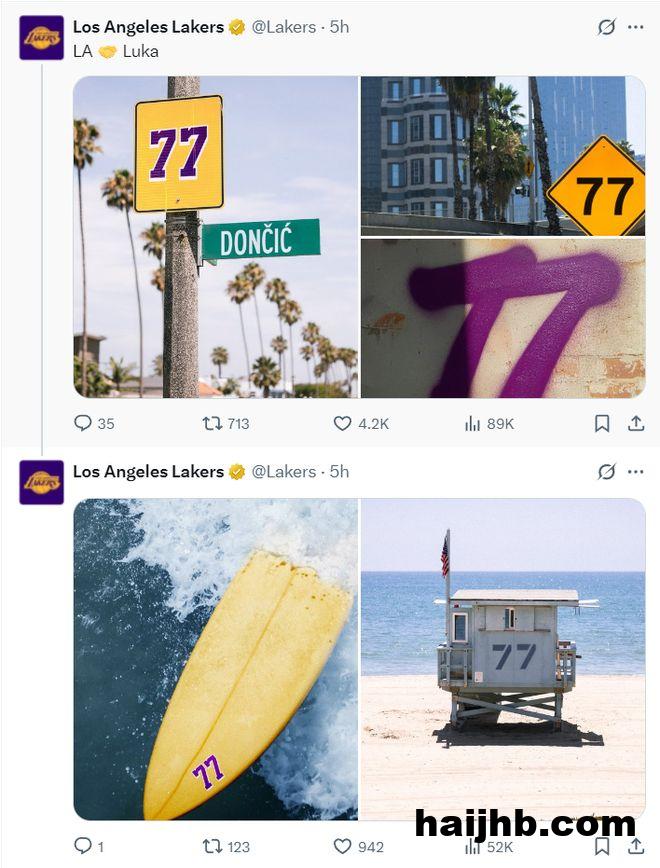The width and height of the screenshot is (660, 868).
Task: Like the tweet with 4.2K likes
Action: [343, 424]
